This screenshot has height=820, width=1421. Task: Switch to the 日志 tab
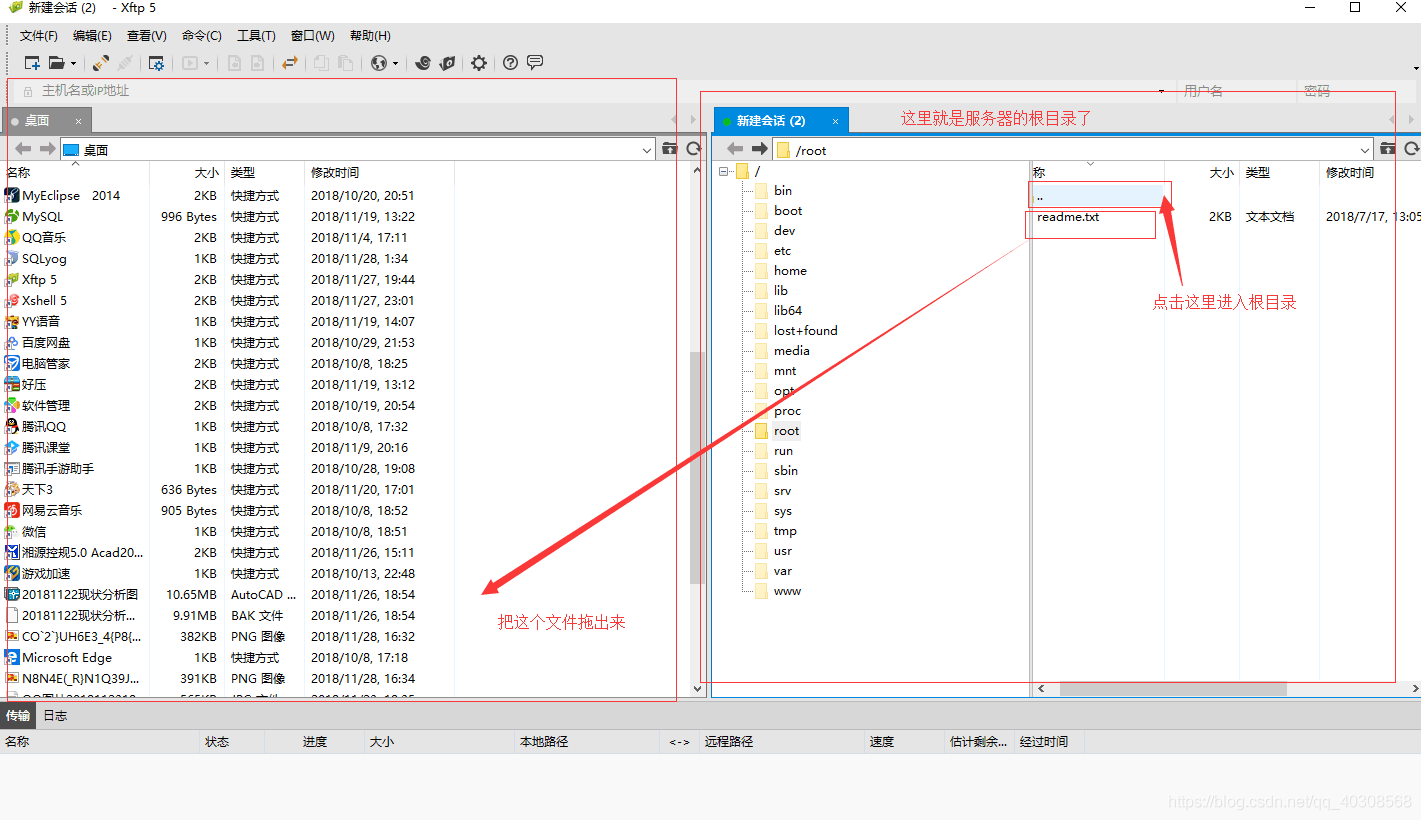pyautogui.click(x=55, y=716)
